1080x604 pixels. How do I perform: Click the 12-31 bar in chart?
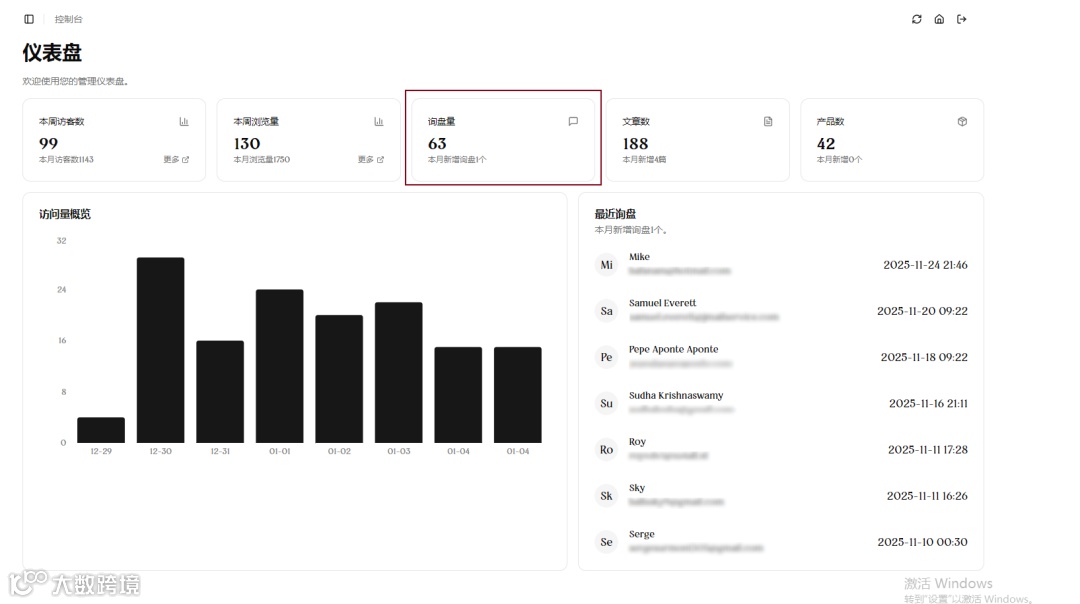pos(220,392)
